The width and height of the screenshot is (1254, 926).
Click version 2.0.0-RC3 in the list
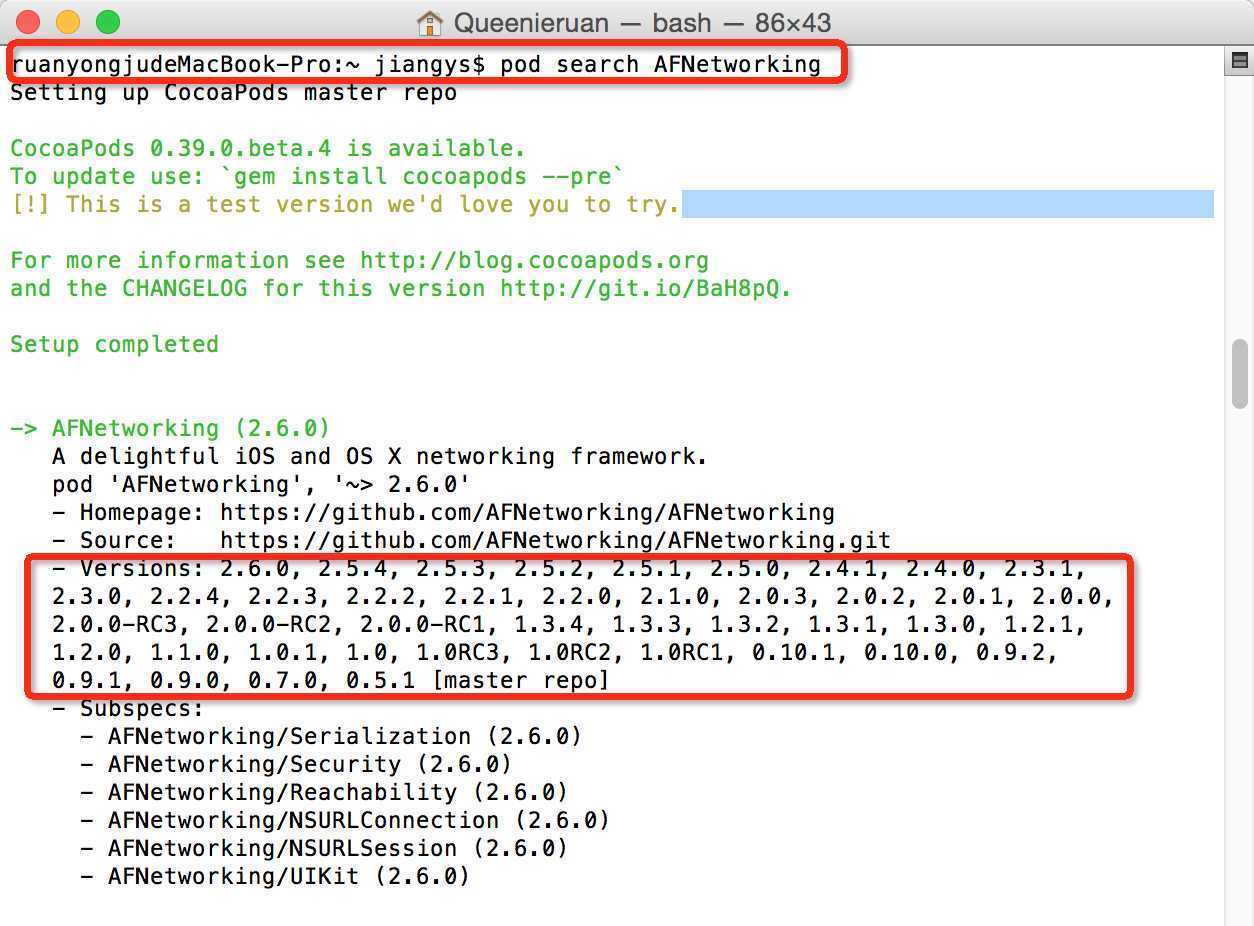pos(122,625)
